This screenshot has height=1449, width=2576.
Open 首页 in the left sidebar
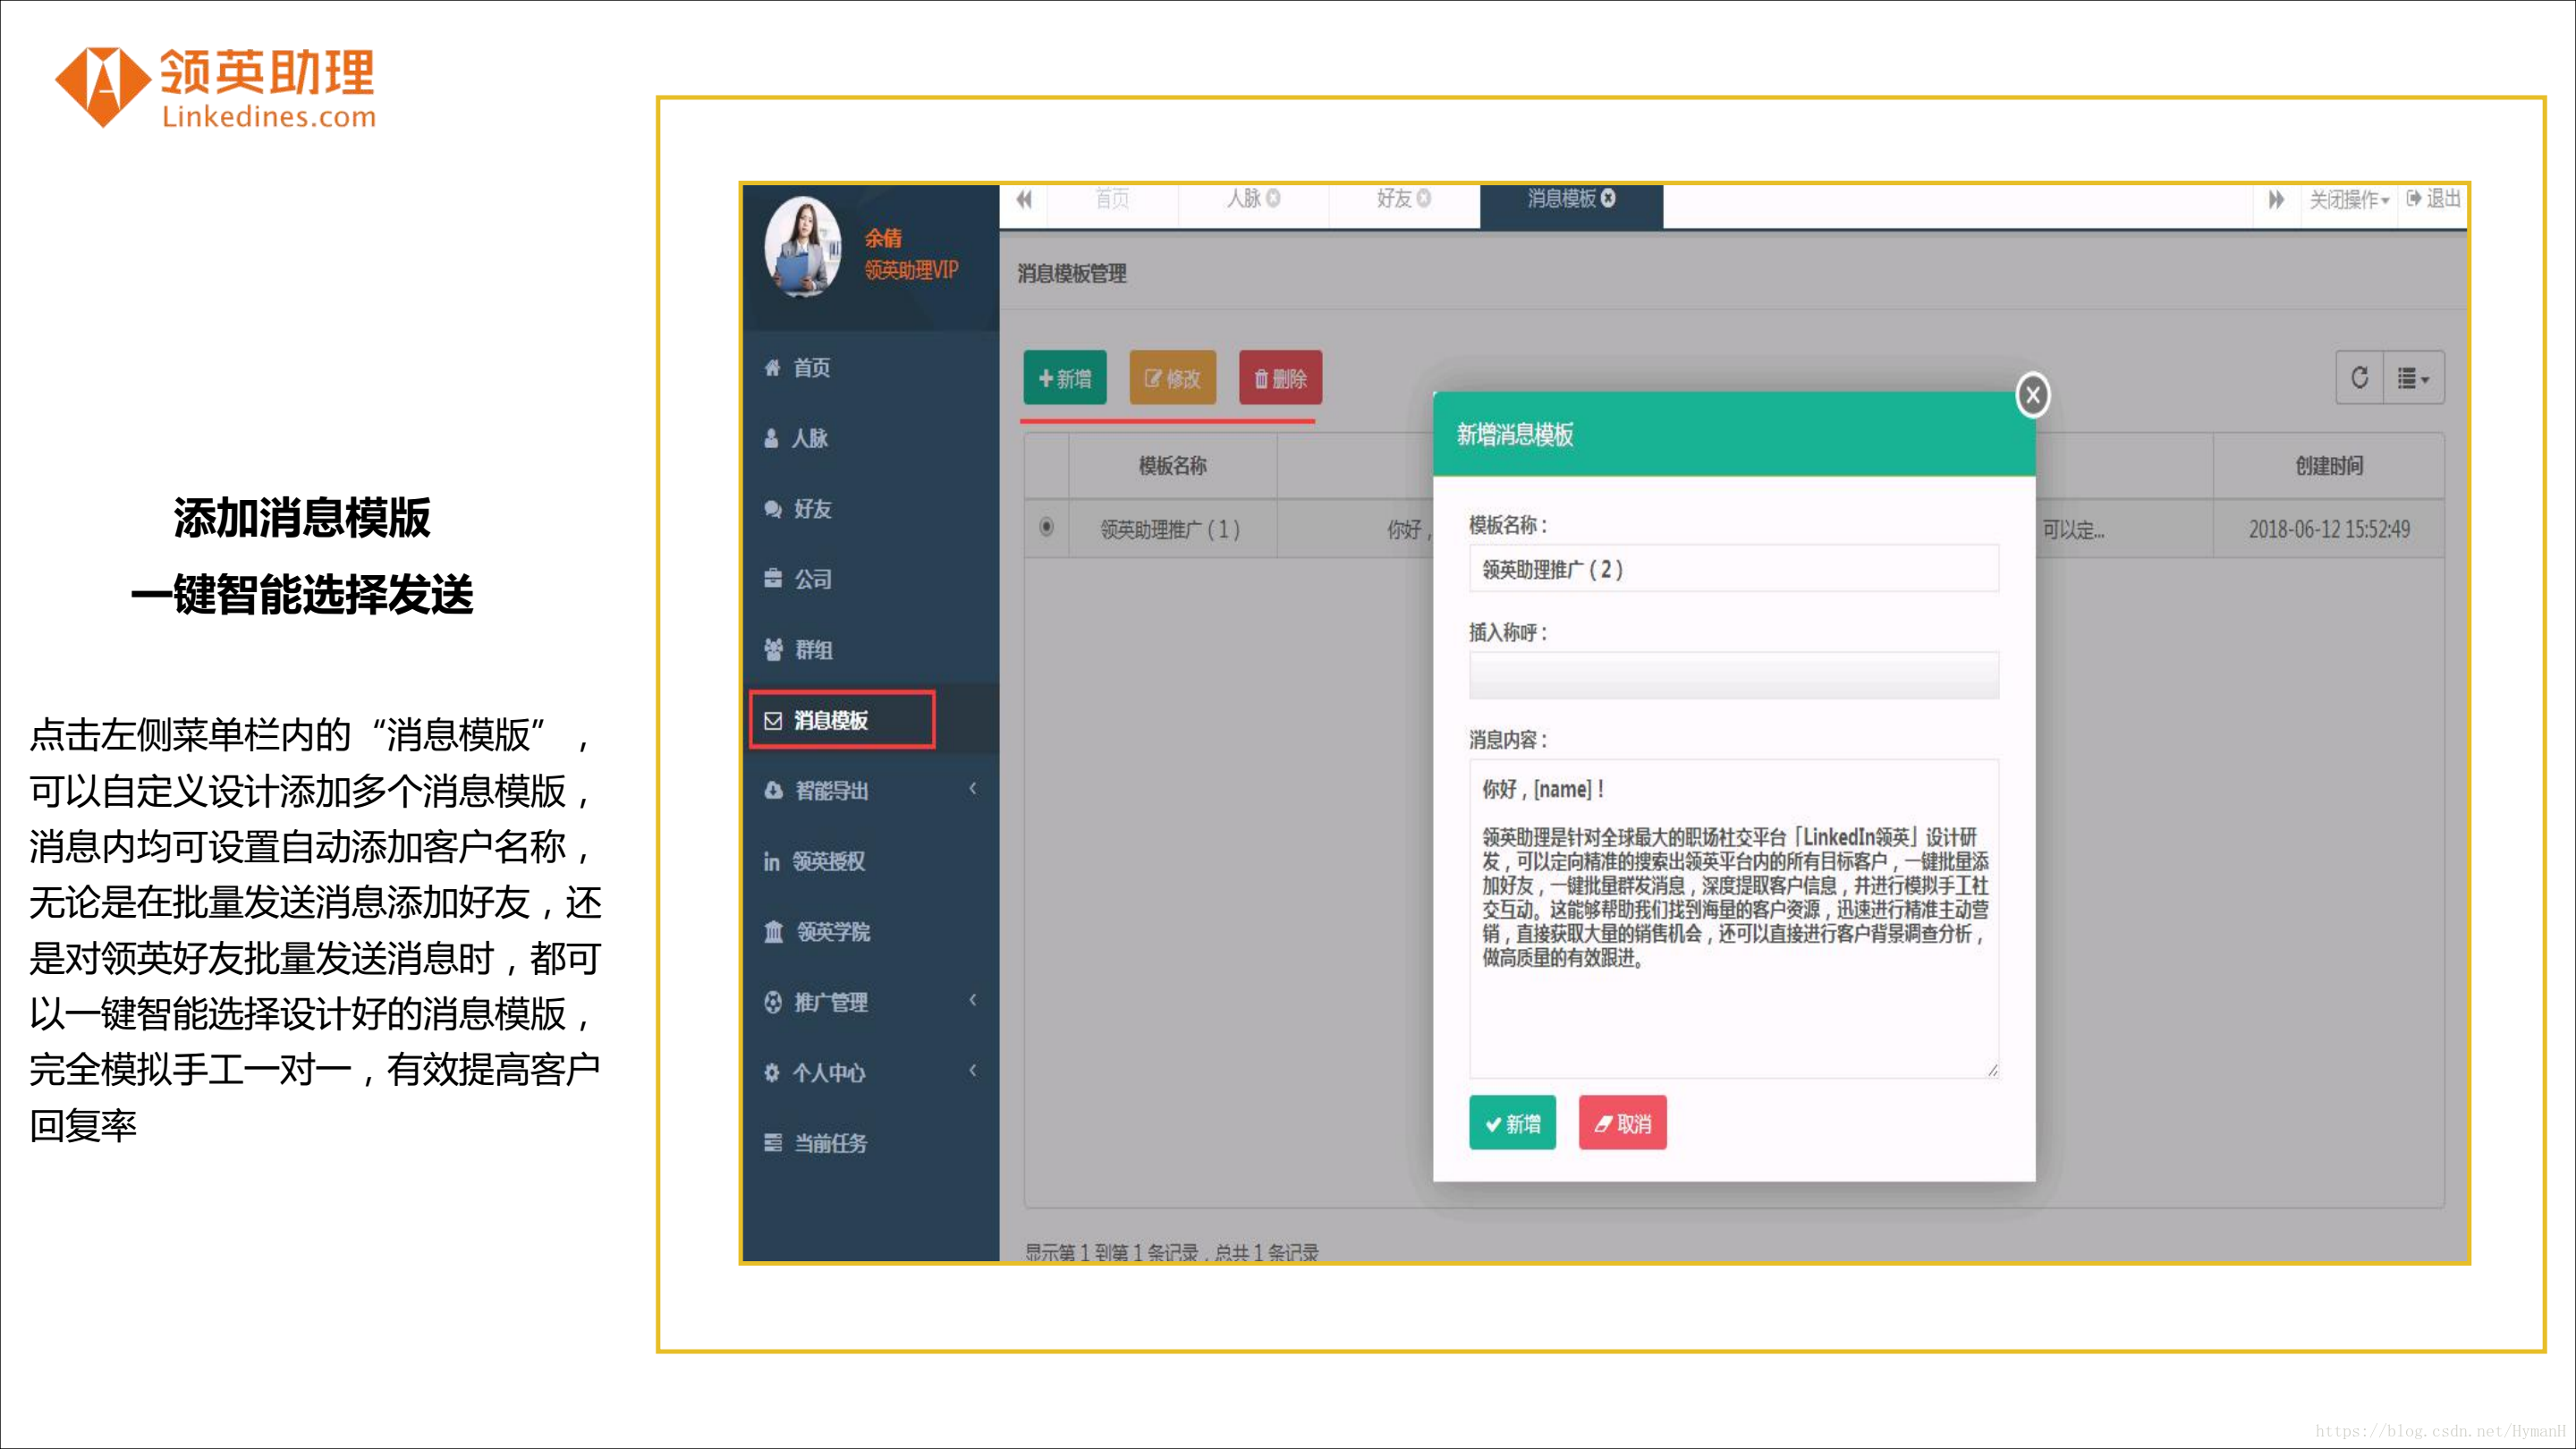click(870, 368)
